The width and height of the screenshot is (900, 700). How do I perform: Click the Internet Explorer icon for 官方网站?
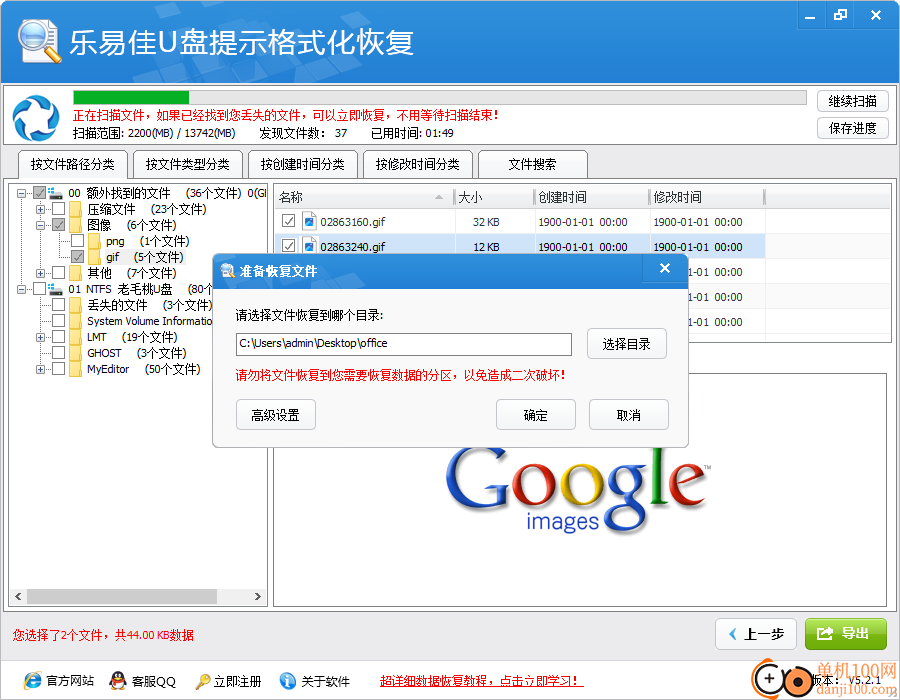click(x=33, y=681)
